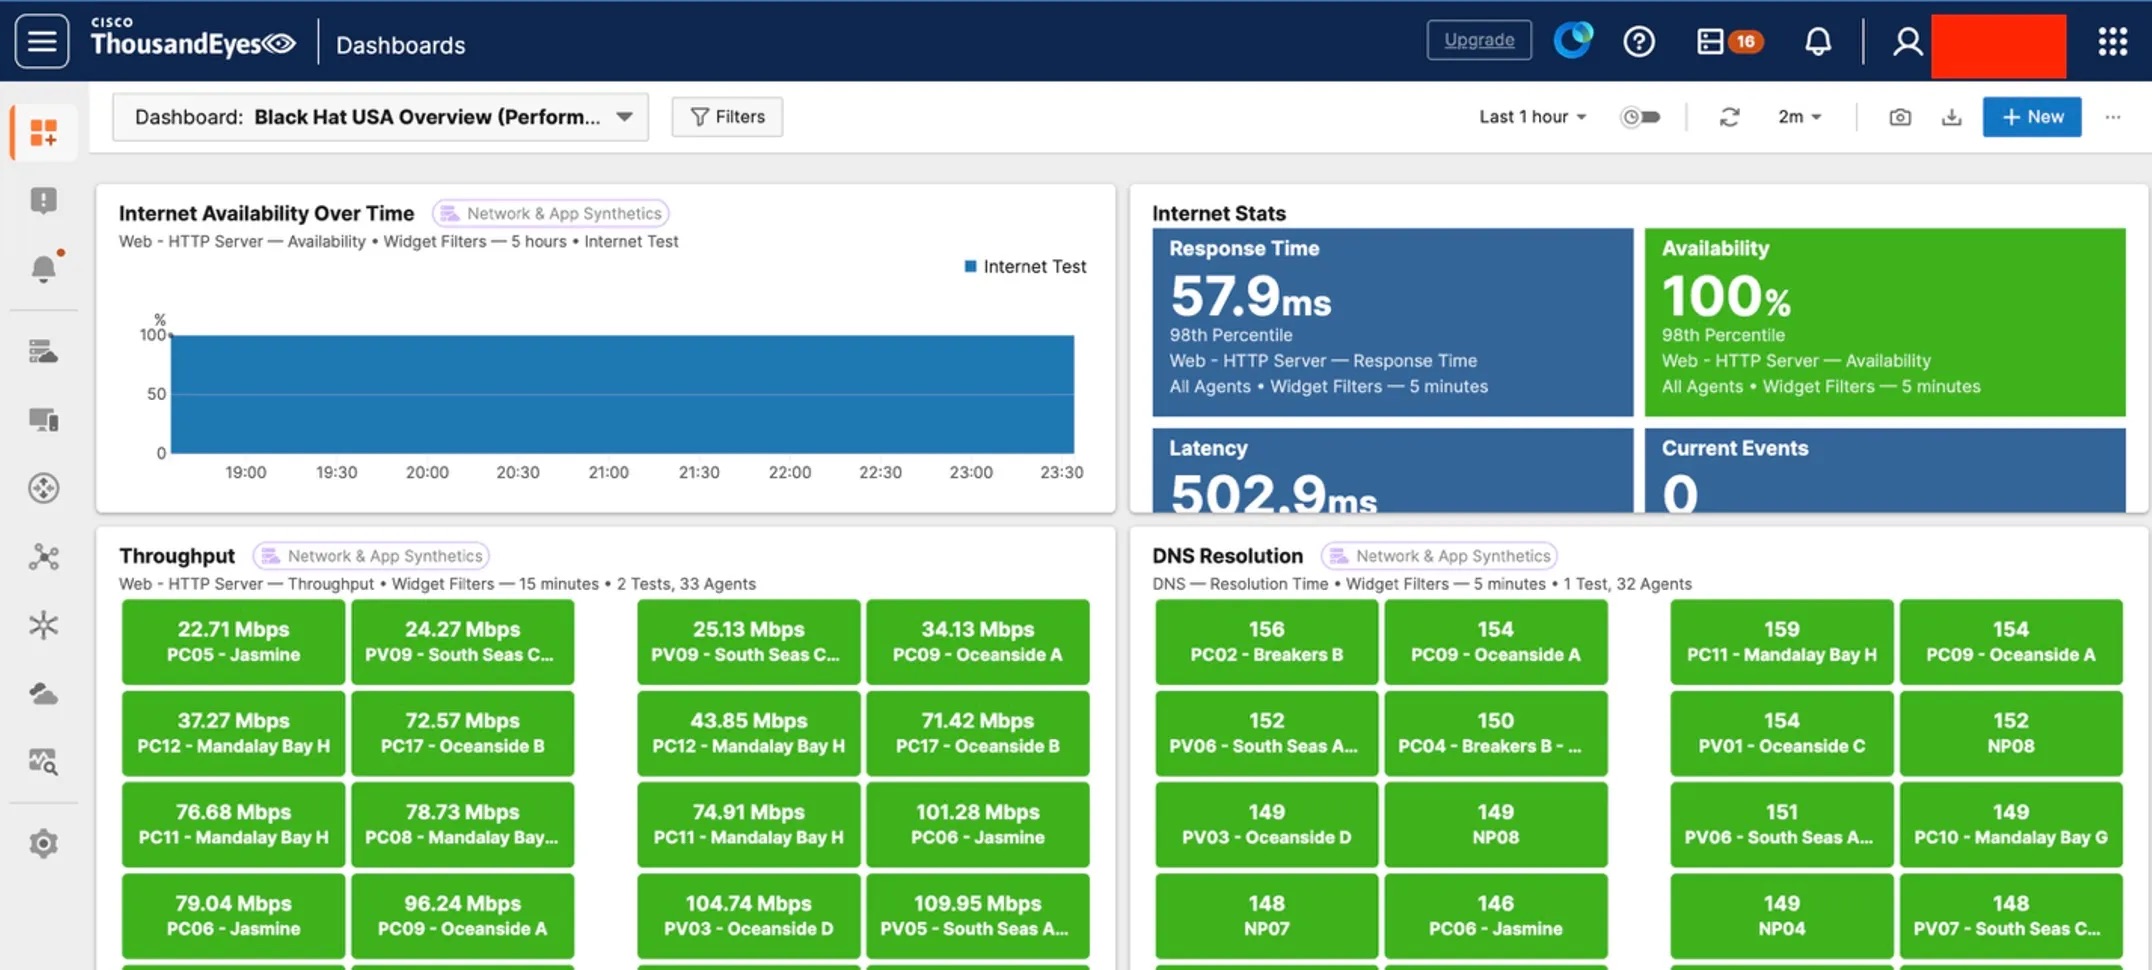Create a new widget with New button
The image size is (2152, 970).
pos(2032,117)
